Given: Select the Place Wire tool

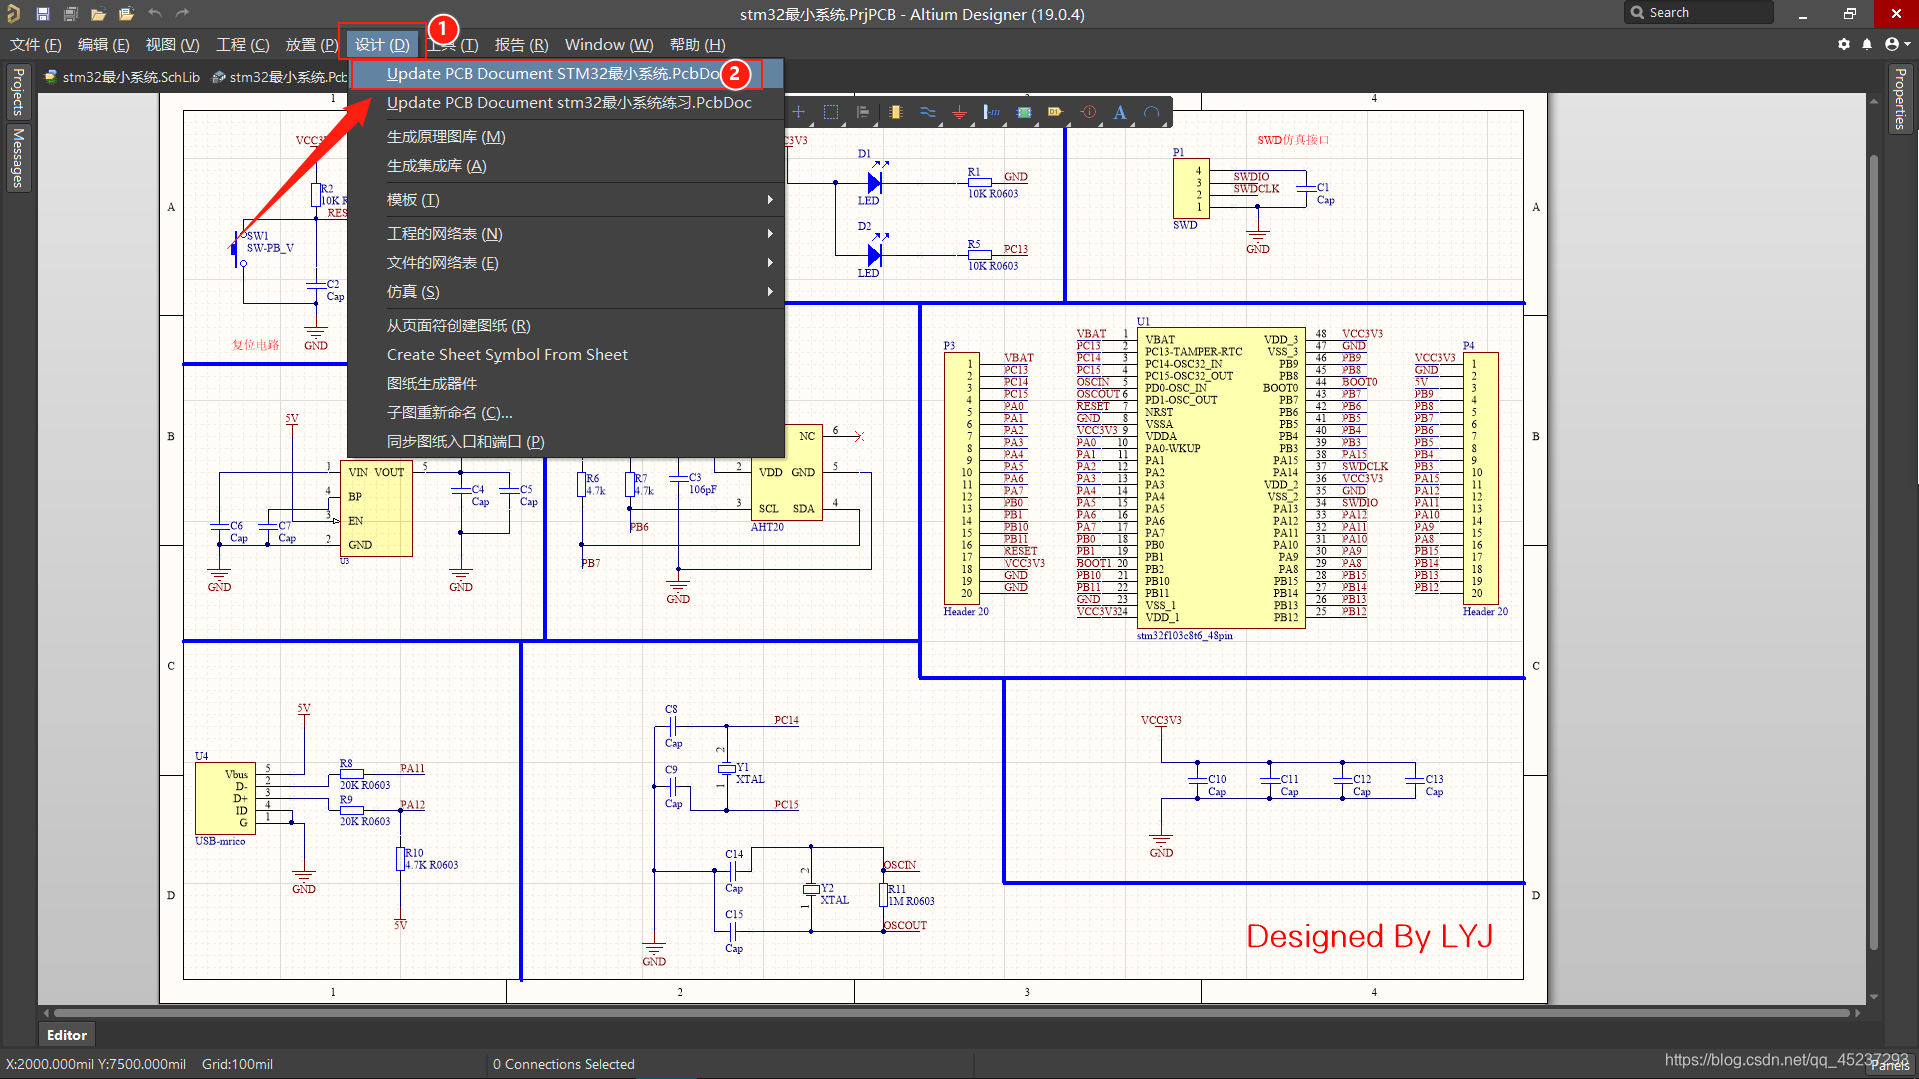Looking at the screenshot, I should click(928, 112).
